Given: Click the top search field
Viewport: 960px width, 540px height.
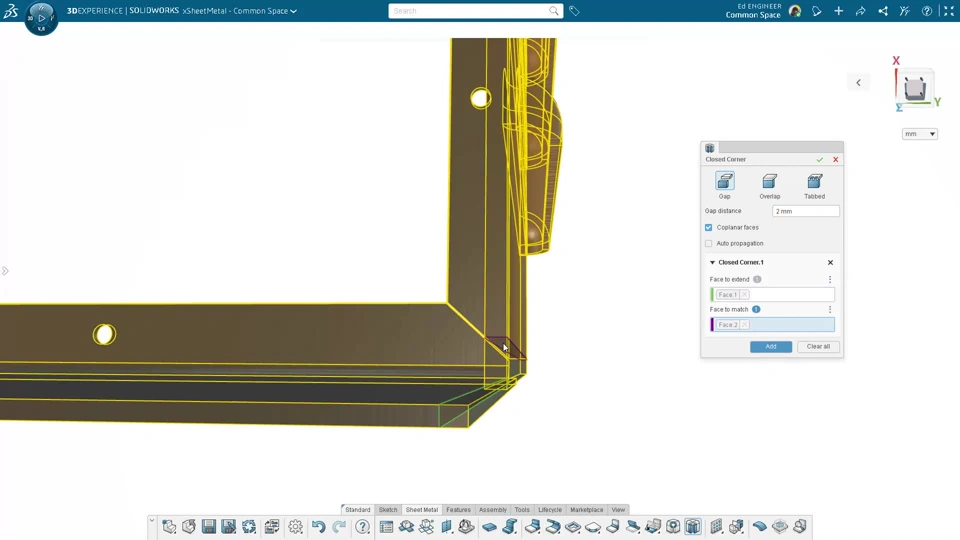Looking at the screenshot, I should coord(469,11).
